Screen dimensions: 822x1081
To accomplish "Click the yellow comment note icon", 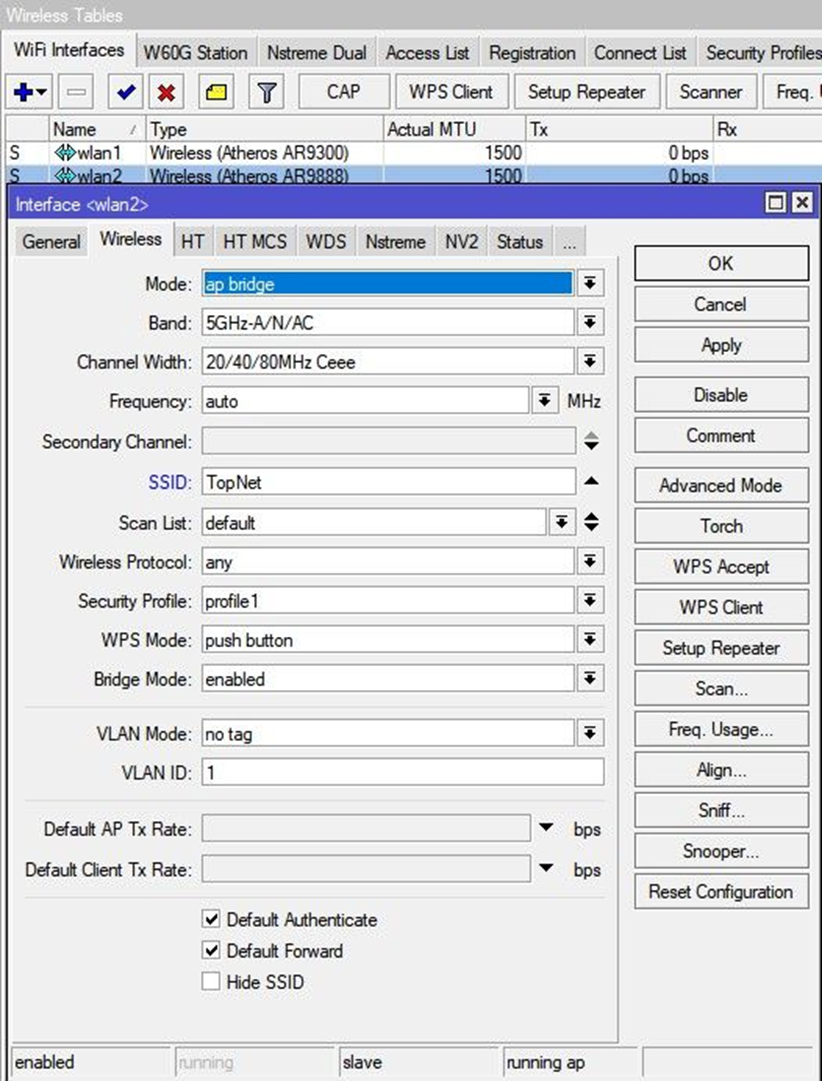I will 216,92.
